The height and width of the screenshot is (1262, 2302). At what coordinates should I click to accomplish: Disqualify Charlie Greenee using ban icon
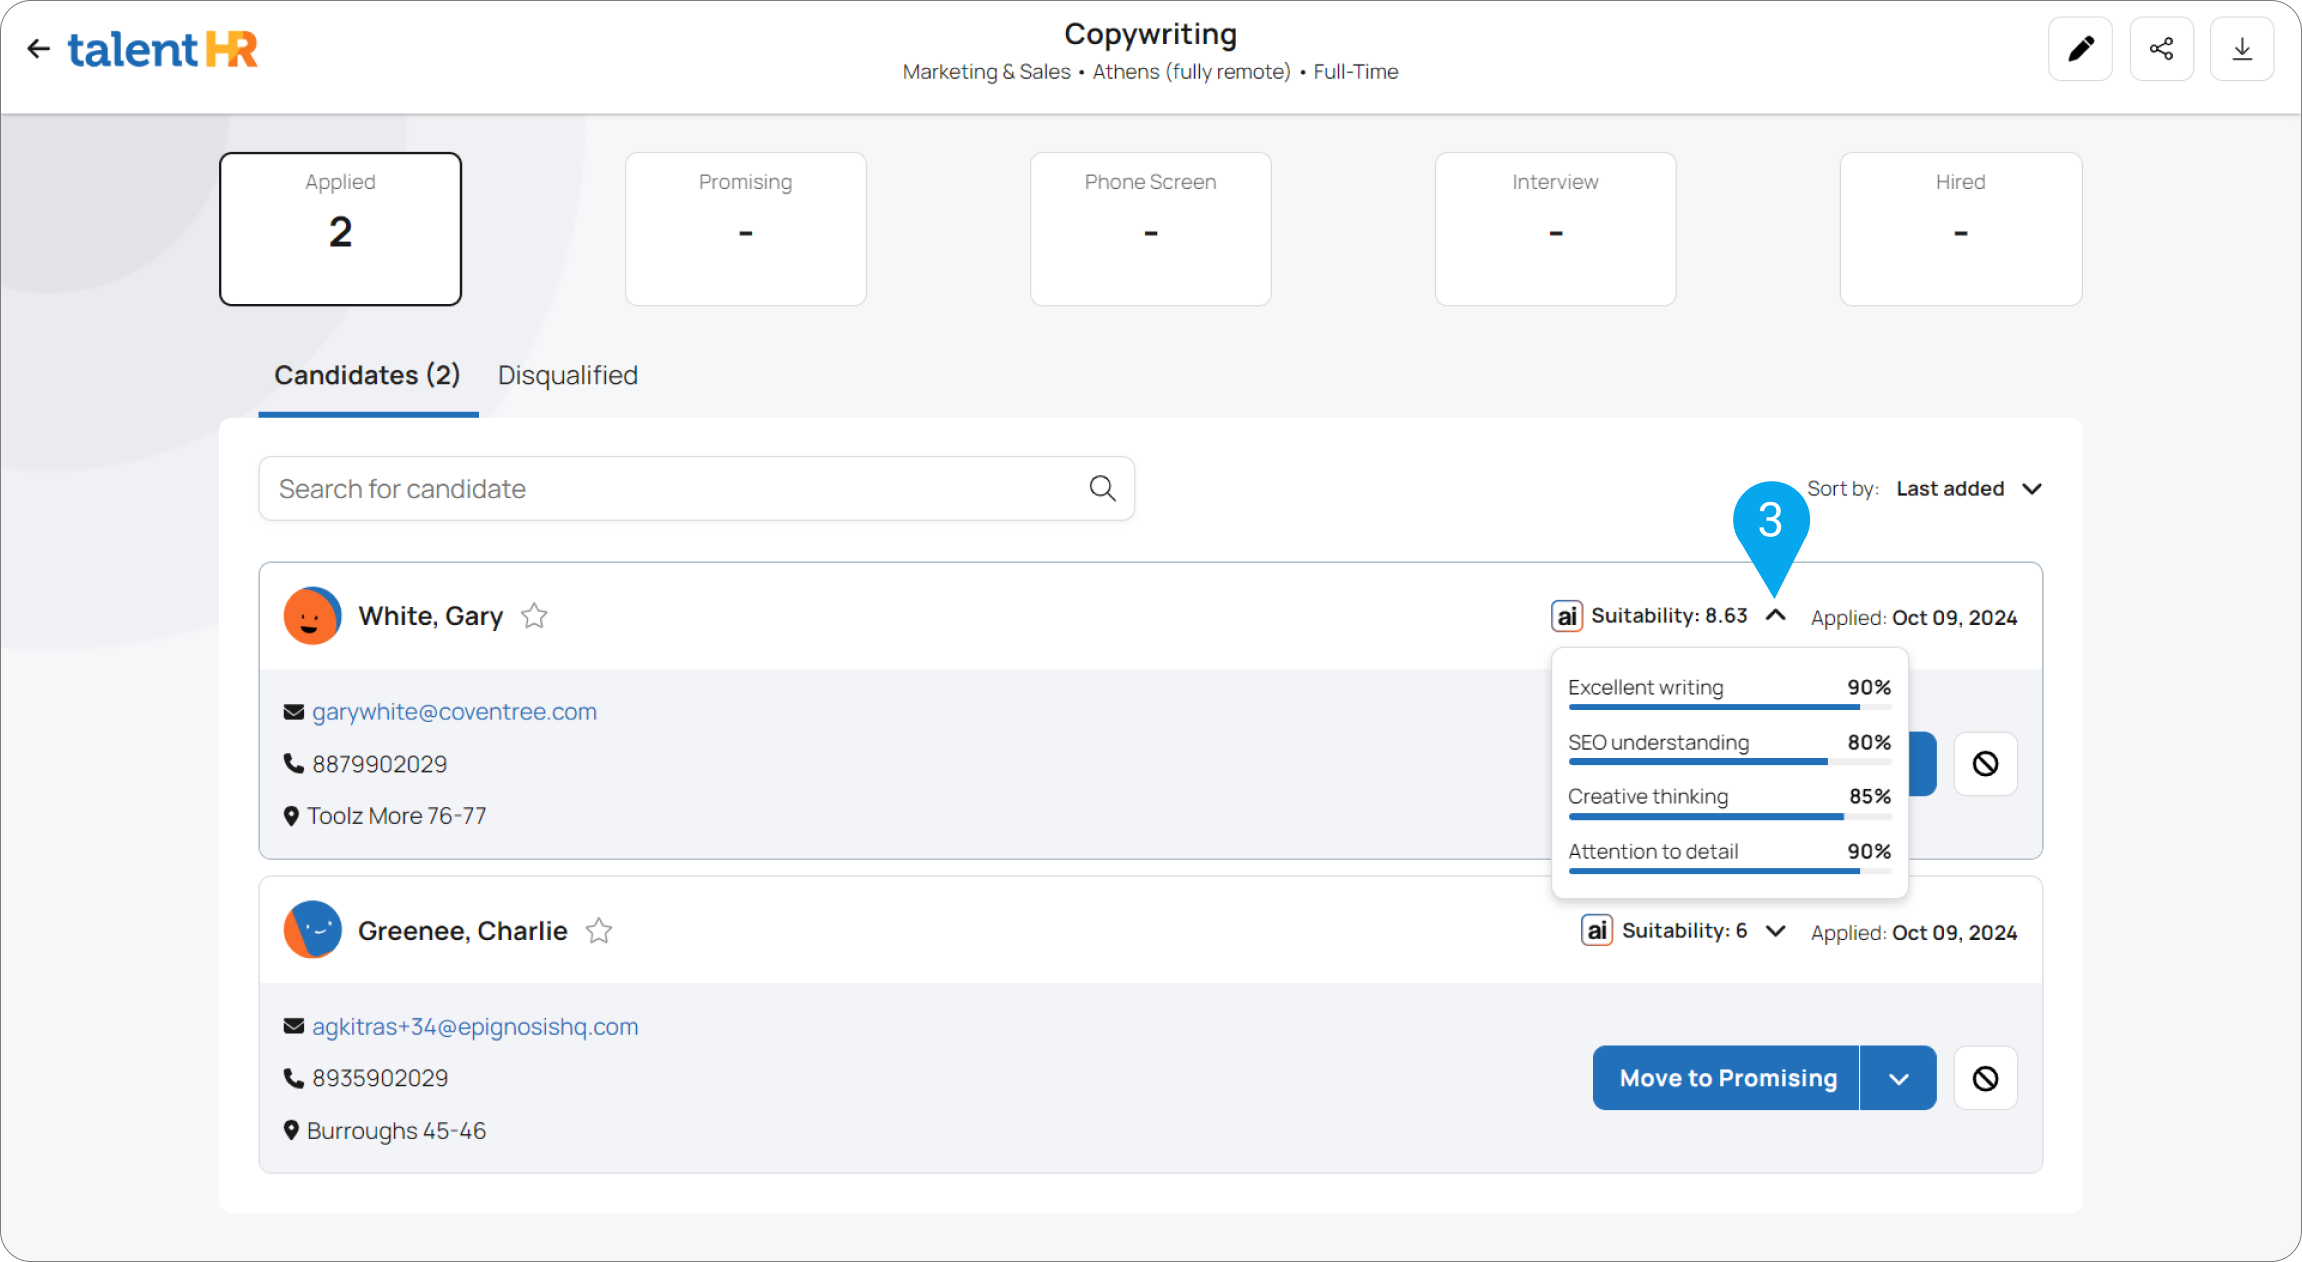1985,1078
